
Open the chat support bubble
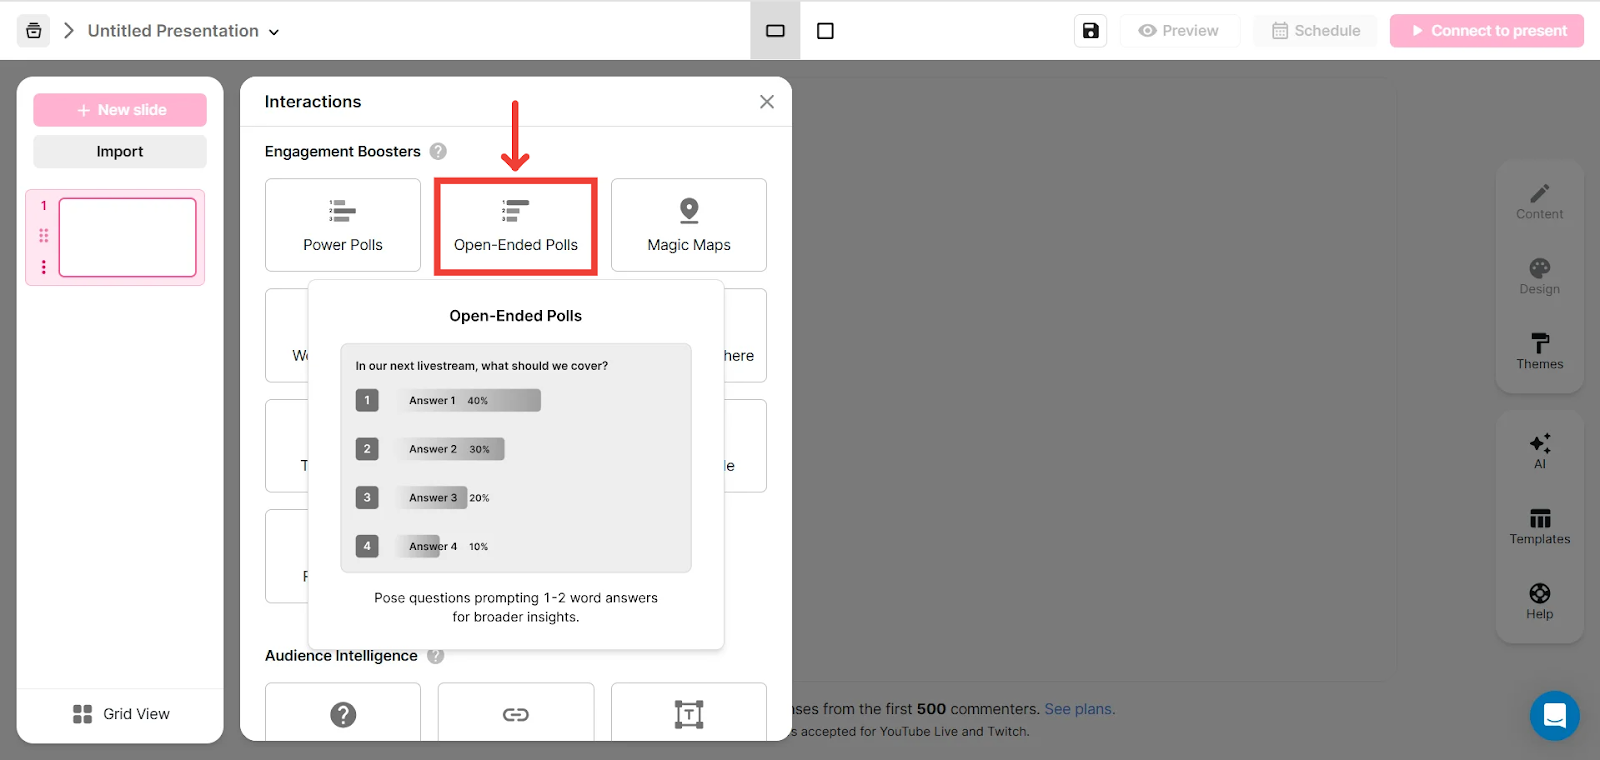pyautogui.click(x=1554, y=715)
